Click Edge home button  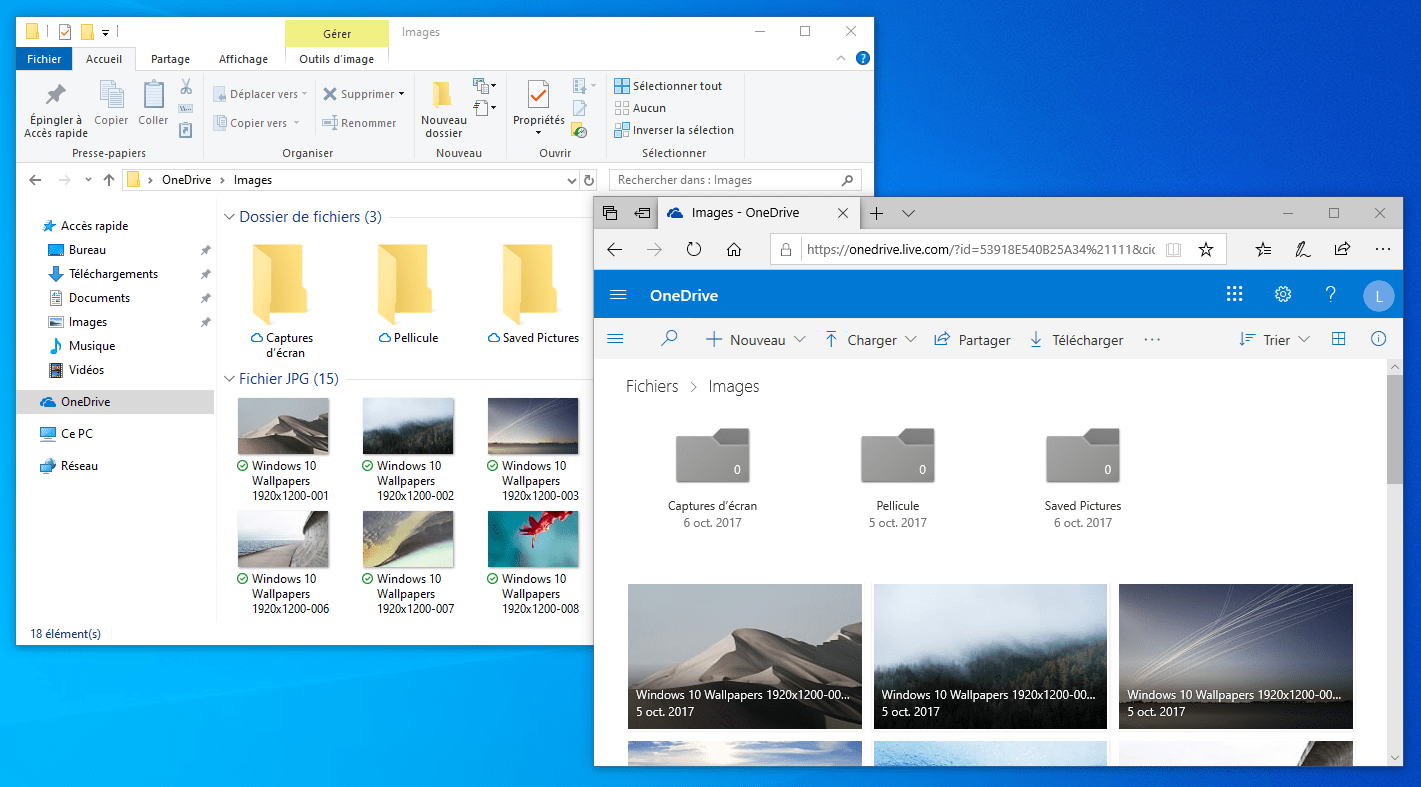tap(734, 249)
